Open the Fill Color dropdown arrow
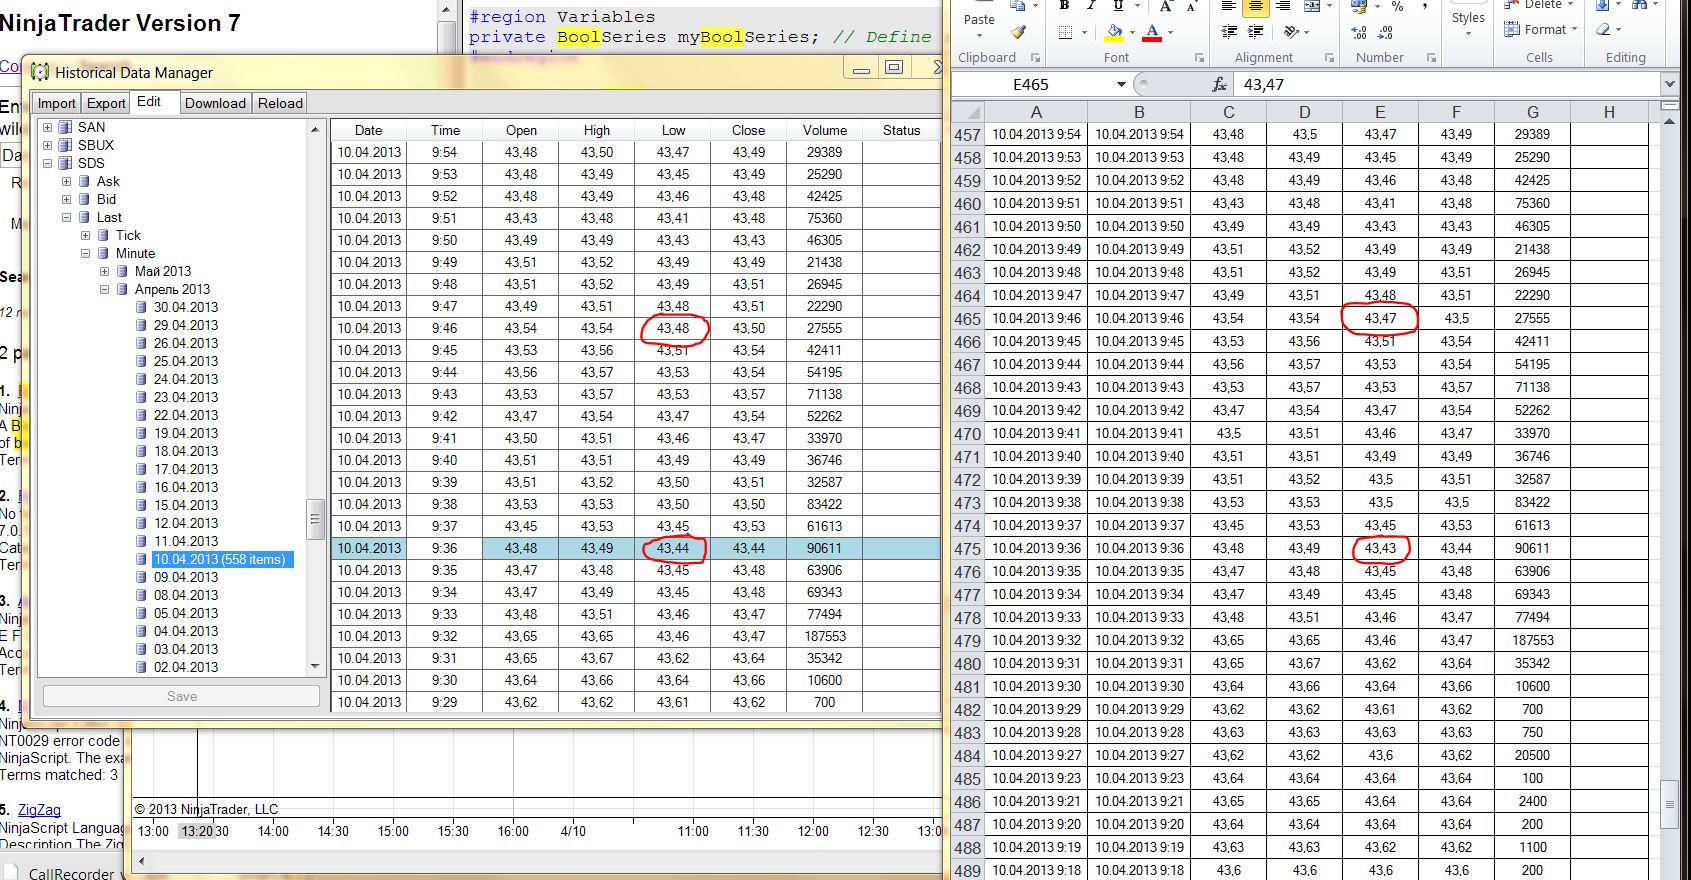1691x880 pixels. tap(1131, 32)
